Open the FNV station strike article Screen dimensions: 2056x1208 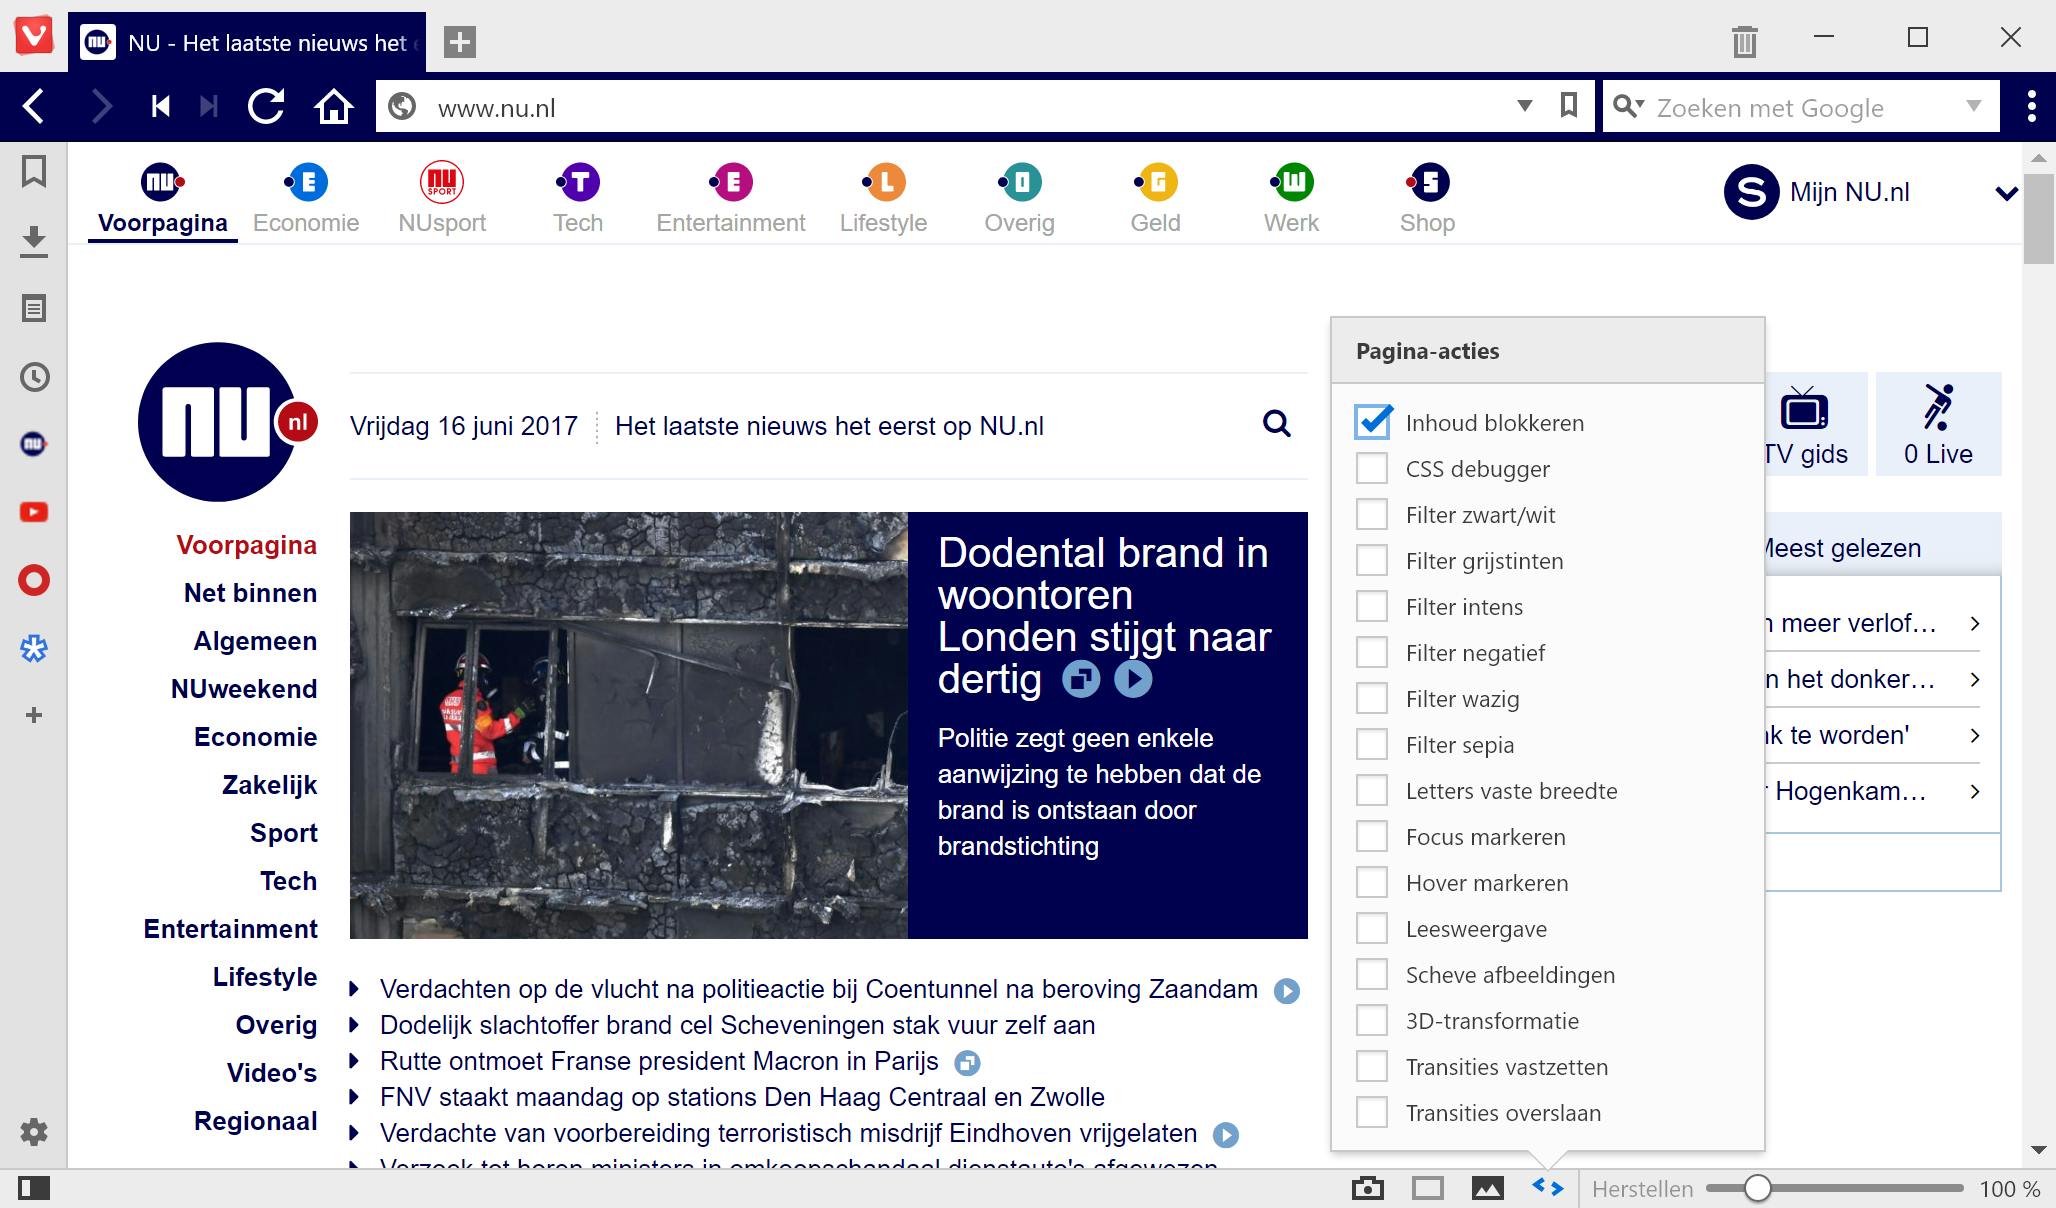741,1097
